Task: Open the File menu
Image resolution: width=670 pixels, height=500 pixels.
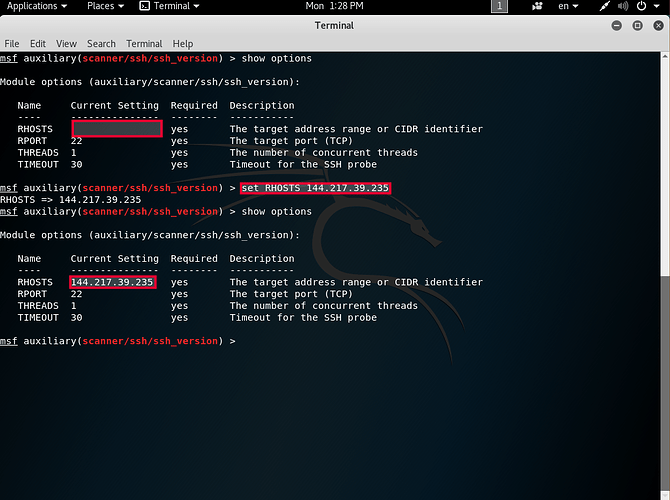Action: [12, 44]
